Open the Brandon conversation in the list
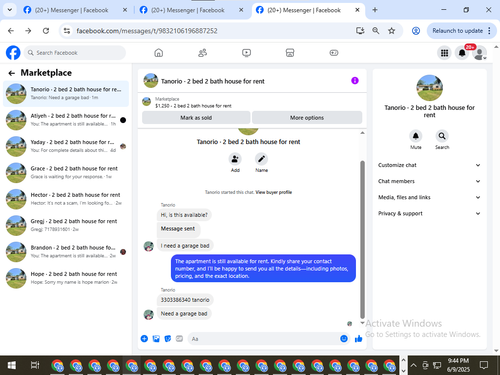This screenshot has width=500, height=375. 66,252
